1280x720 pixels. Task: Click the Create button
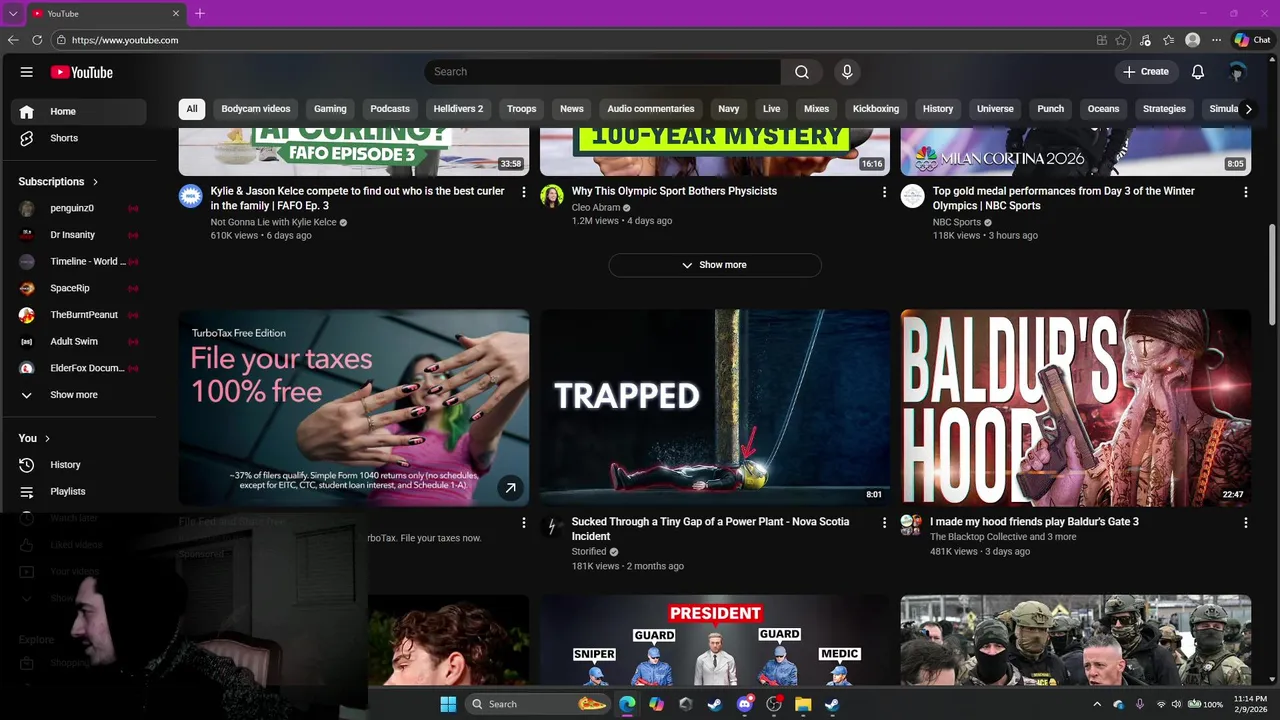(1146, 72)
